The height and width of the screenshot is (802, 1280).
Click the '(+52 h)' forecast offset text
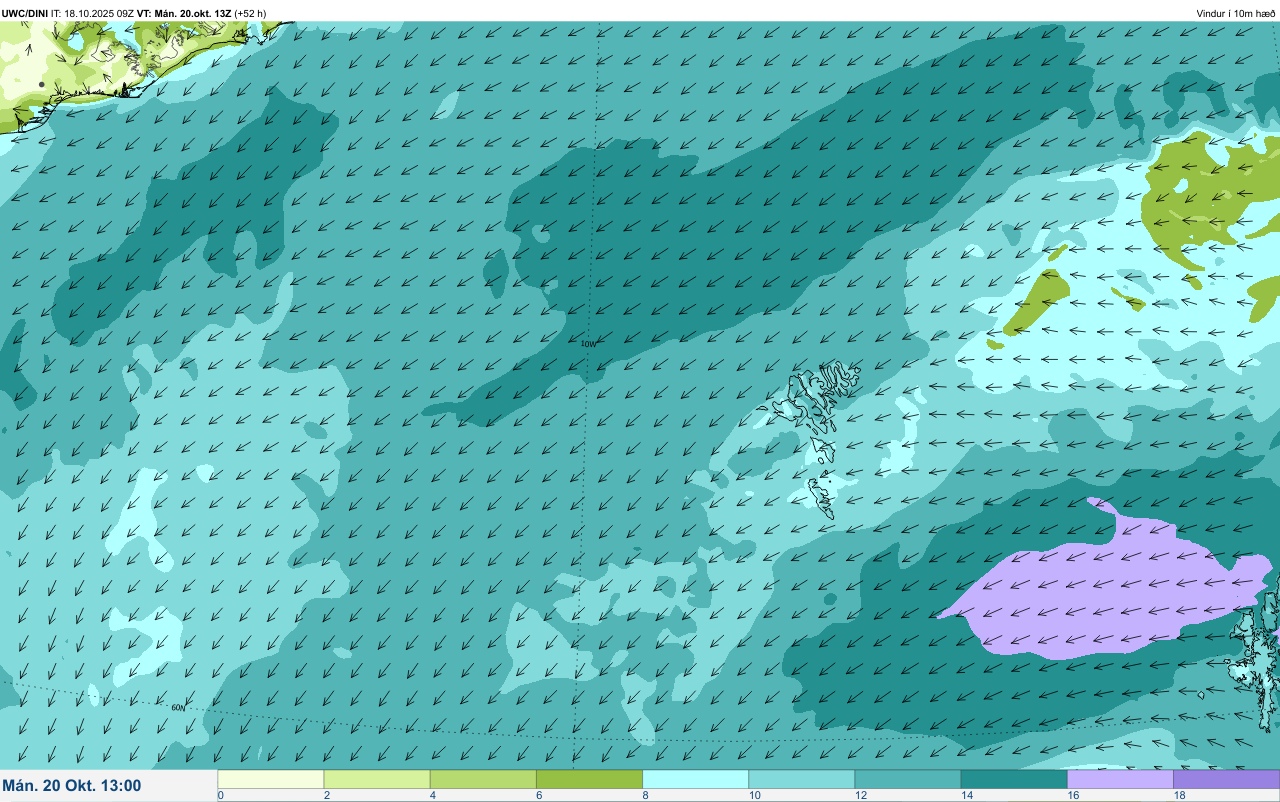click(x=250, y=13)
